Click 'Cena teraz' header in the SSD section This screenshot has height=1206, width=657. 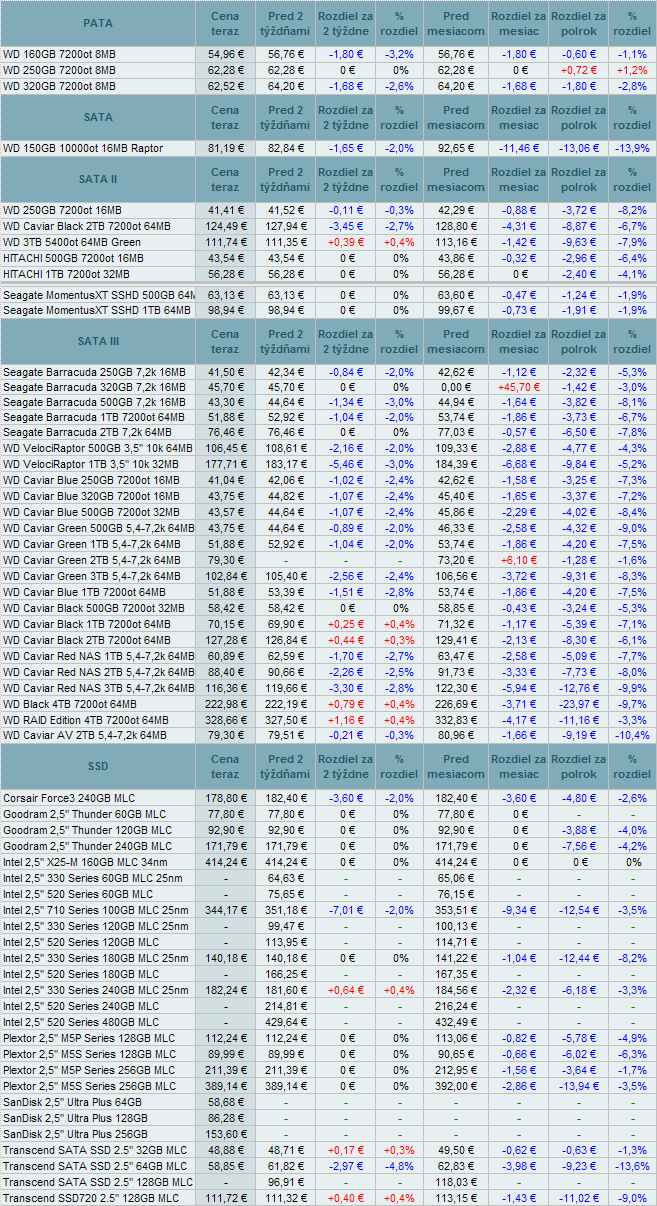coord(225,767)
